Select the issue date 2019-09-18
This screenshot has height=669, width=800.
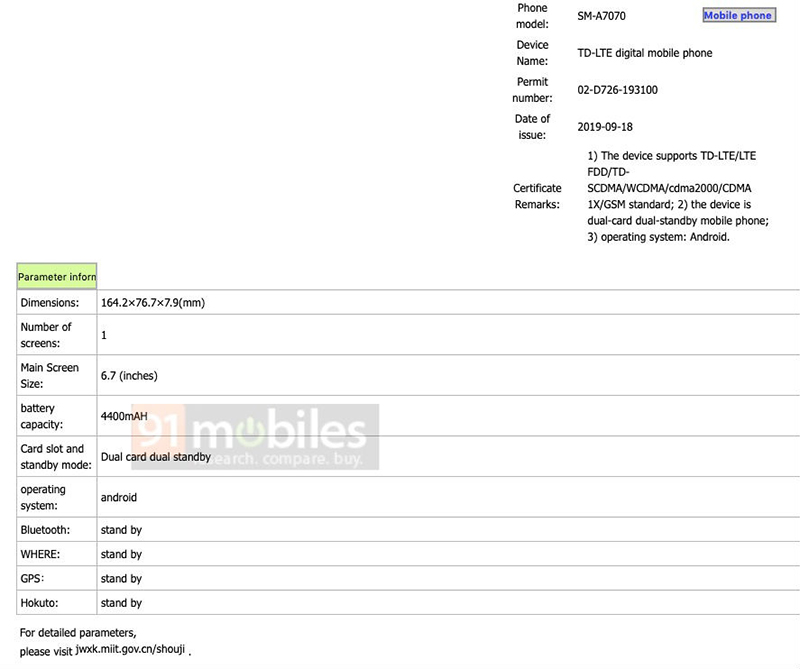pos(605,127)
